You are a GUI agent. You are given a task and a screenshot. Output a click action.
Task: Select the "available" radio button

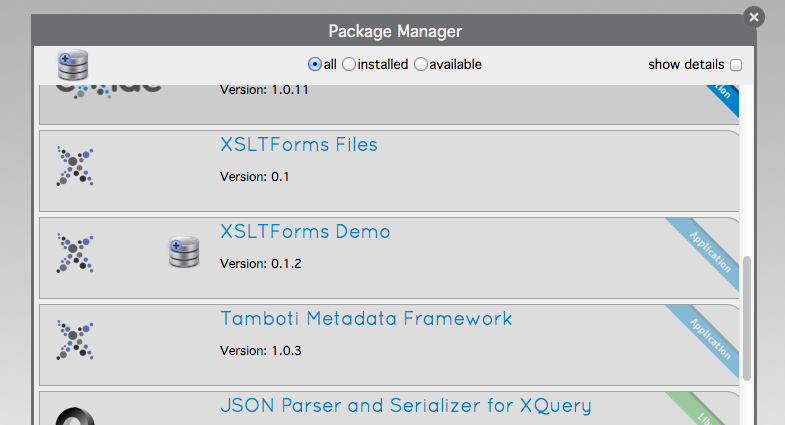coord(421,64)
